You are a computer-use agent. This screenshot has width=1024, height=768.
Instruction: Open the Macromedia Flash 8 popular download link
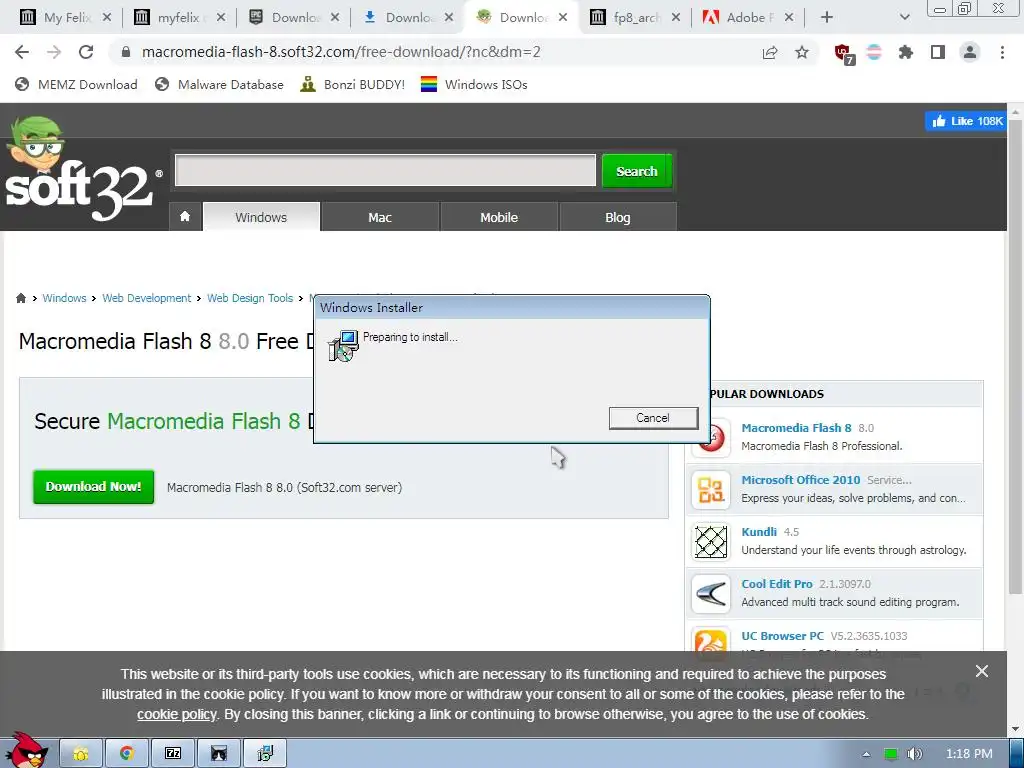click(x=796, y=428)
